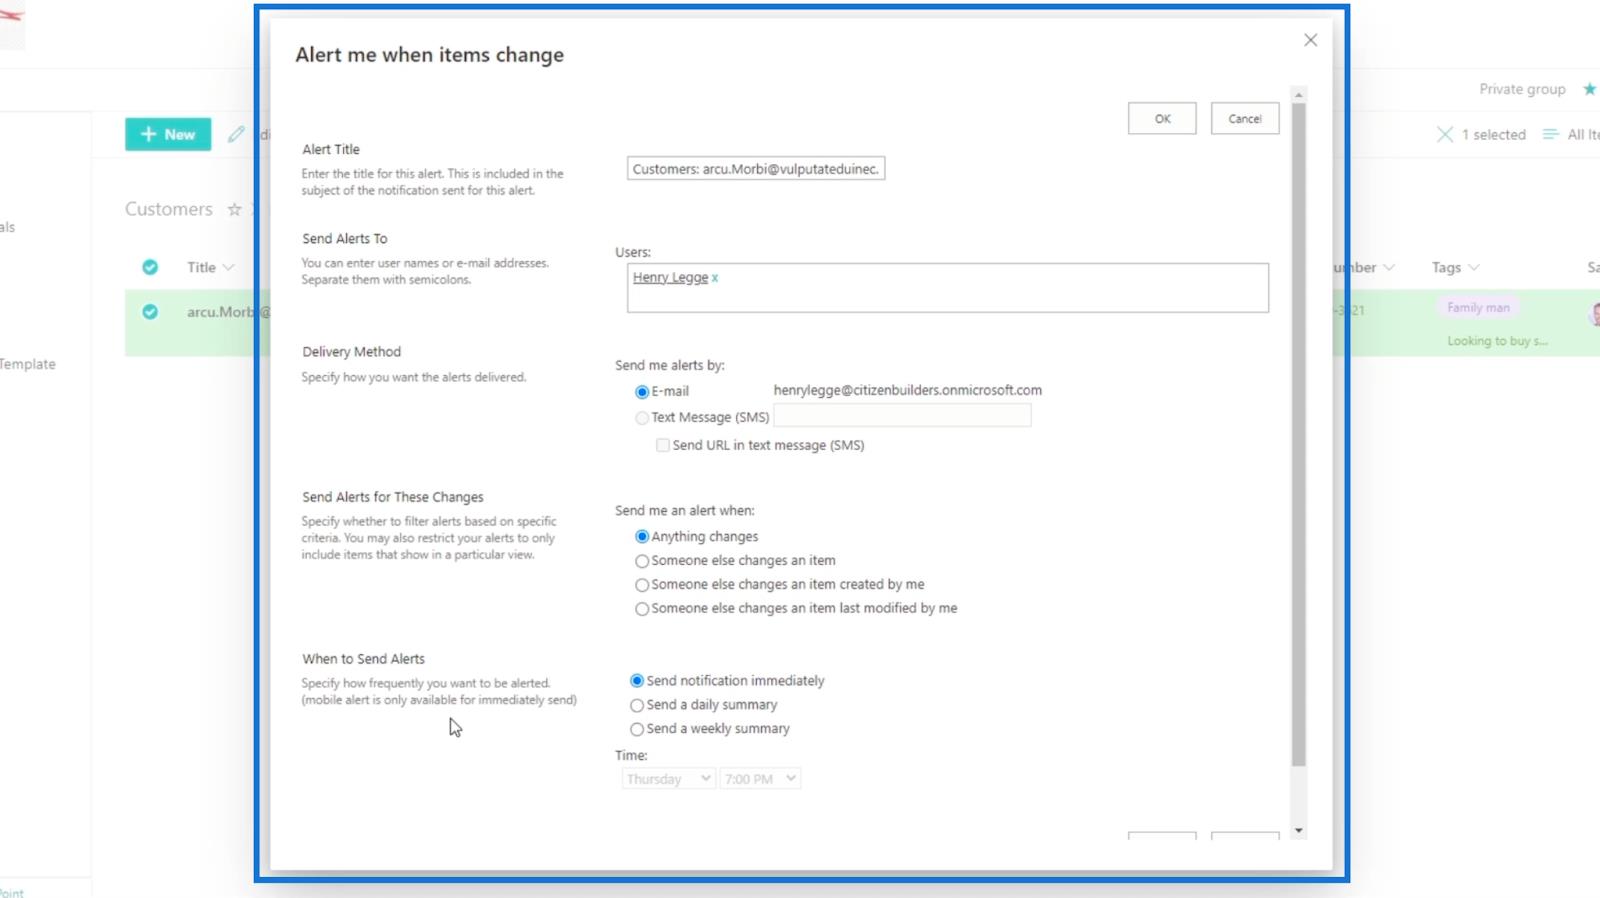Click the Cancel button at top
The width and height of the screenshot is (1600, 898).
[x=1245, y=118]
